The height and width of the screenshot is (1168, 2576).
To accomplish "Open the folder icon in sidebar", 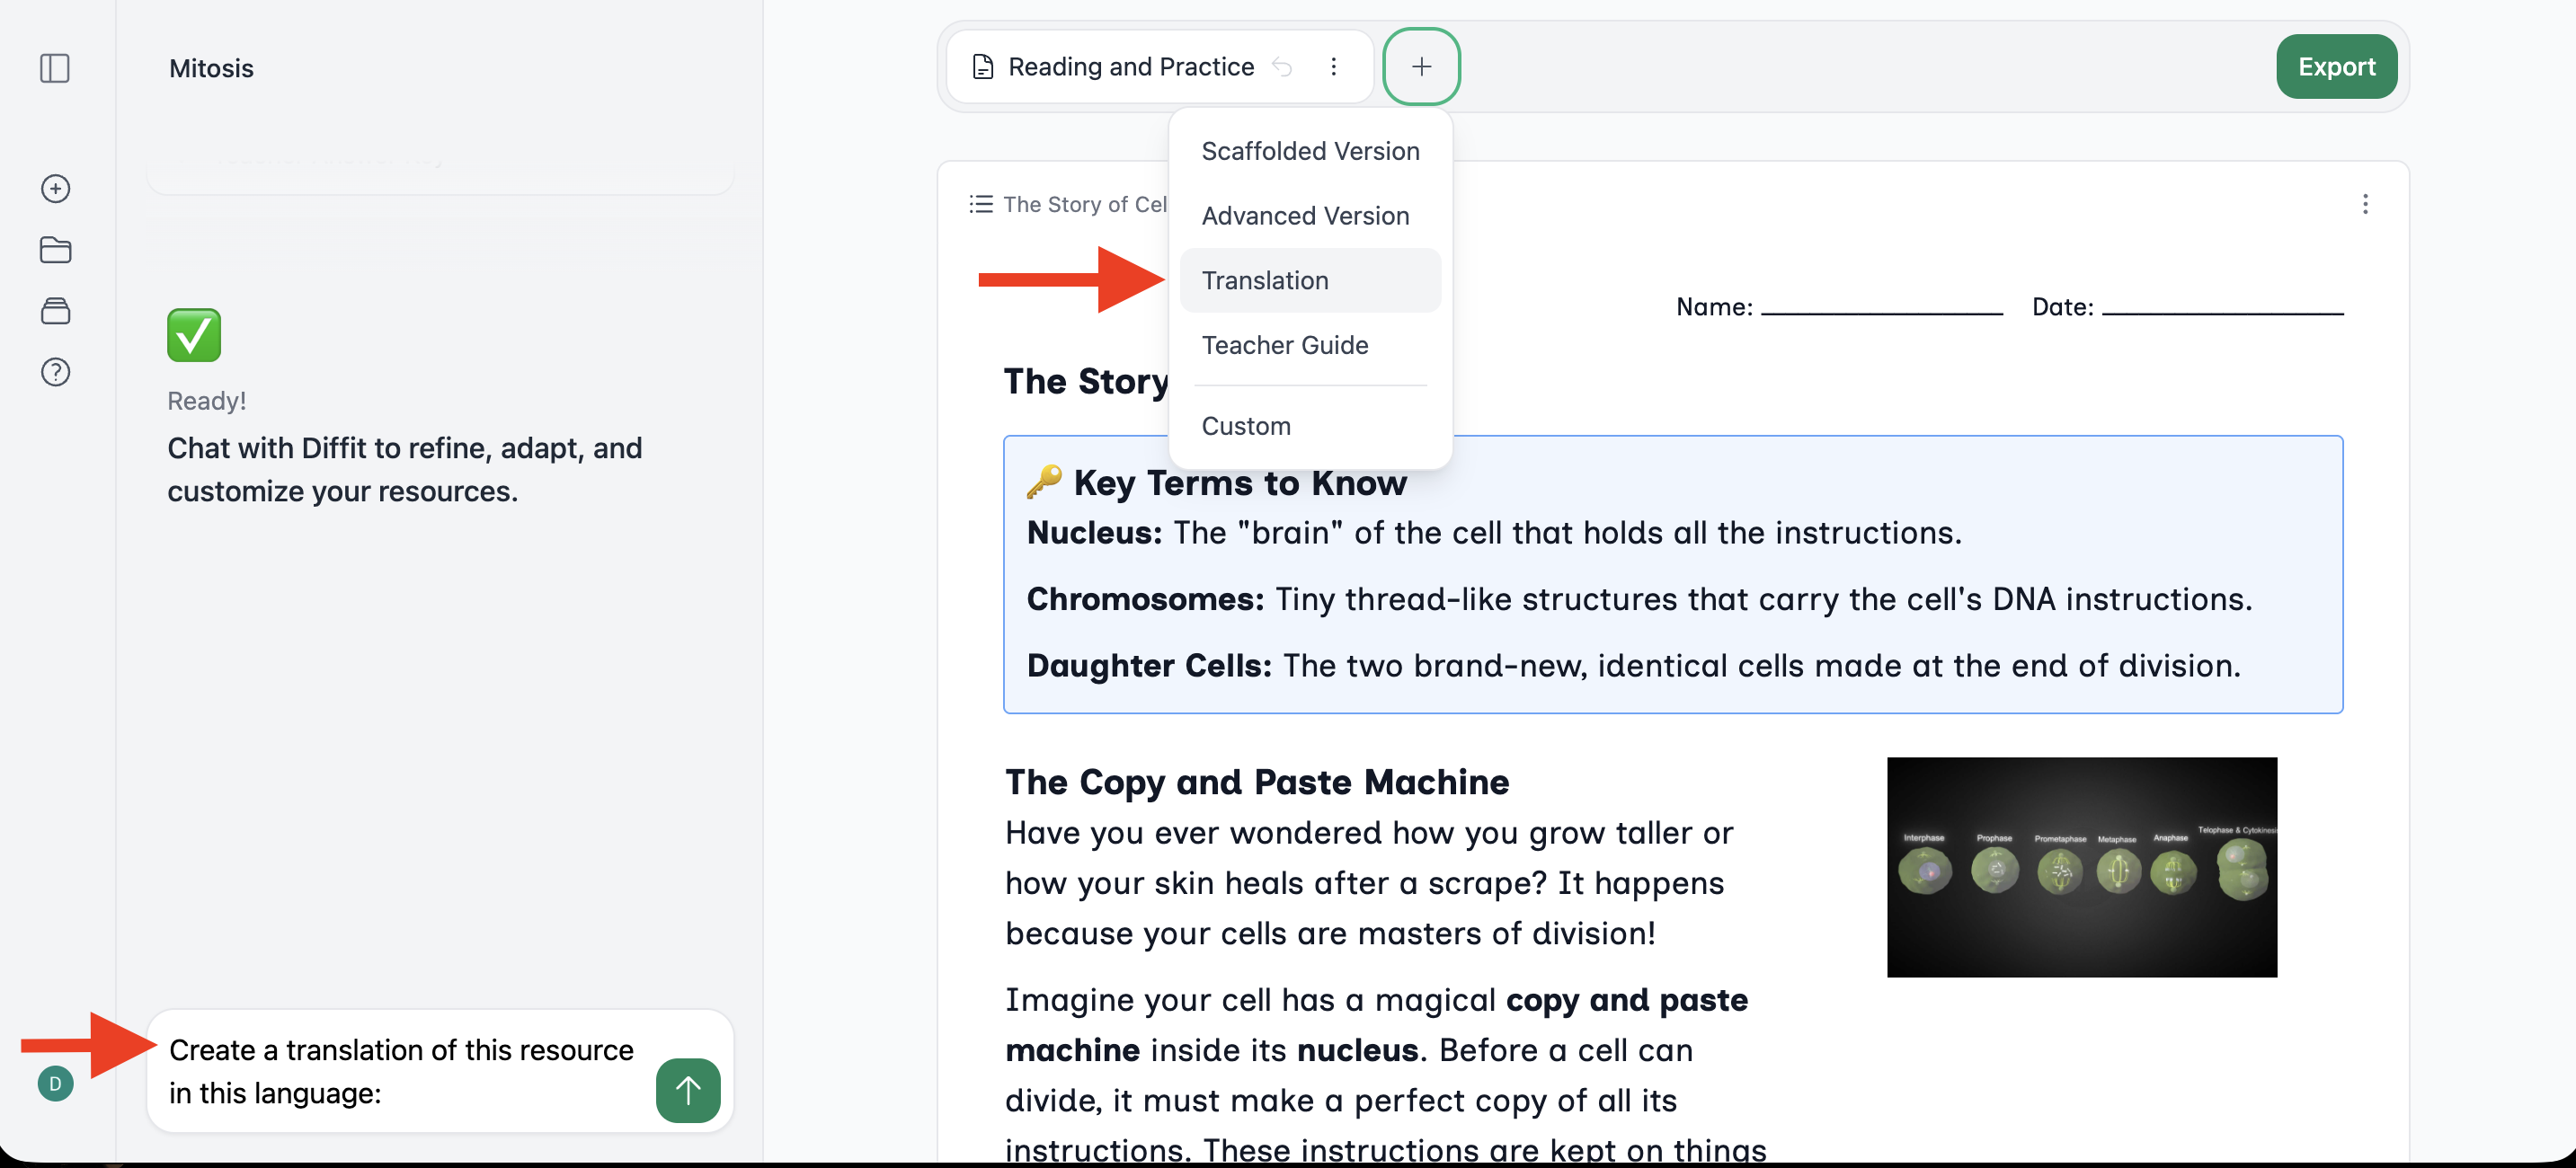I will tap(55, 250).
